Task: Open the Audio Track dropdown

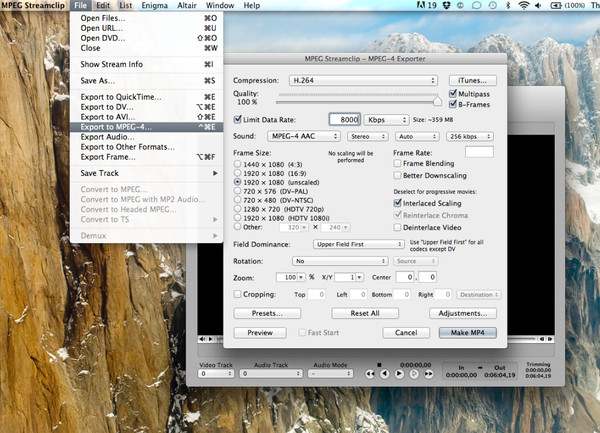Action: tap(271, 374)
